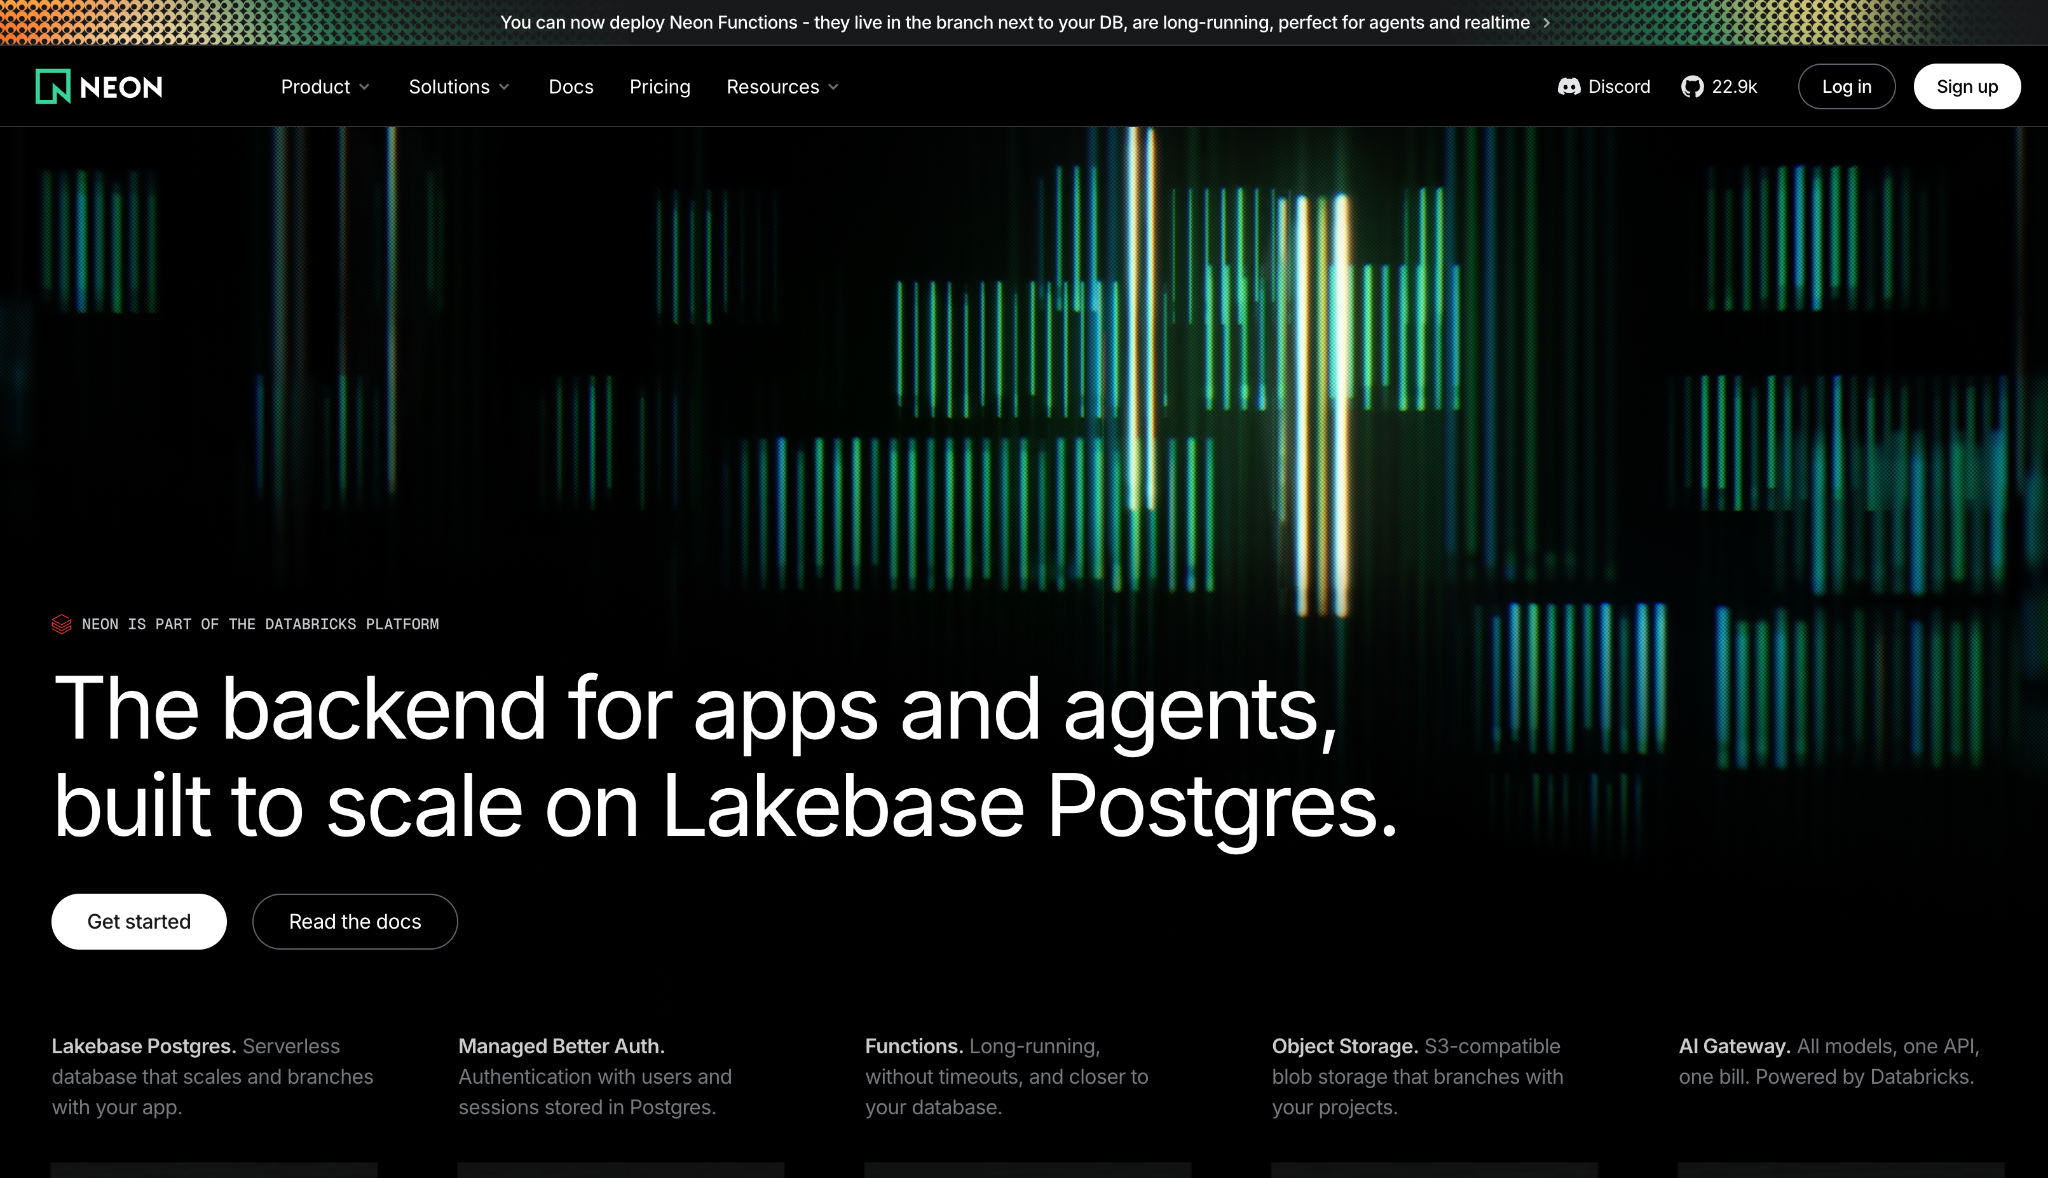Click the Sign up button

click(x=1967, y=87)
